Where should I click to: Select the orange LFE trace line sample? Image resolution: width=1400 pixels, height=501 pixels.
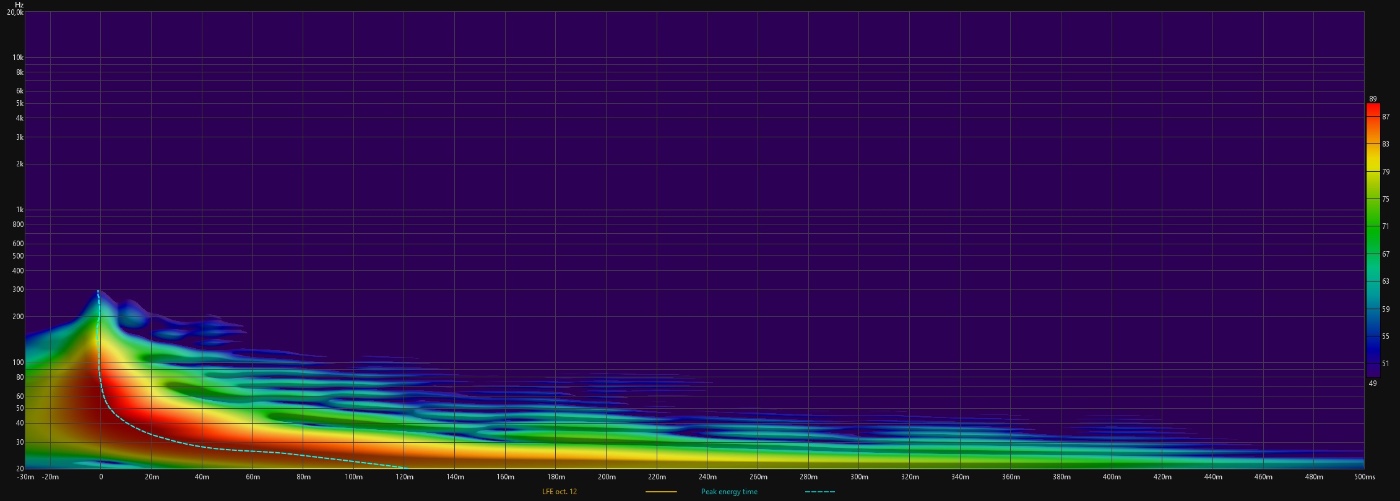click(661, 491)
